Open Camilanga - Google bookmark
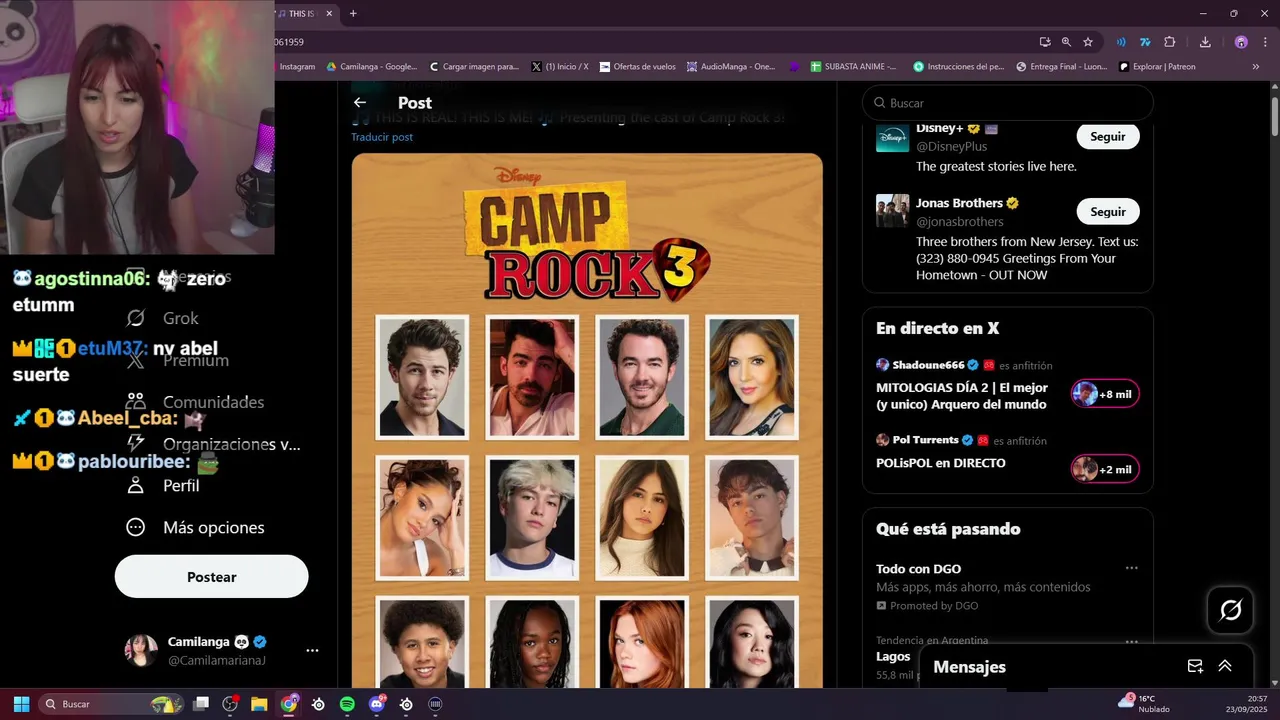Viewport: 1280px width, 720px height. (371, 67)
